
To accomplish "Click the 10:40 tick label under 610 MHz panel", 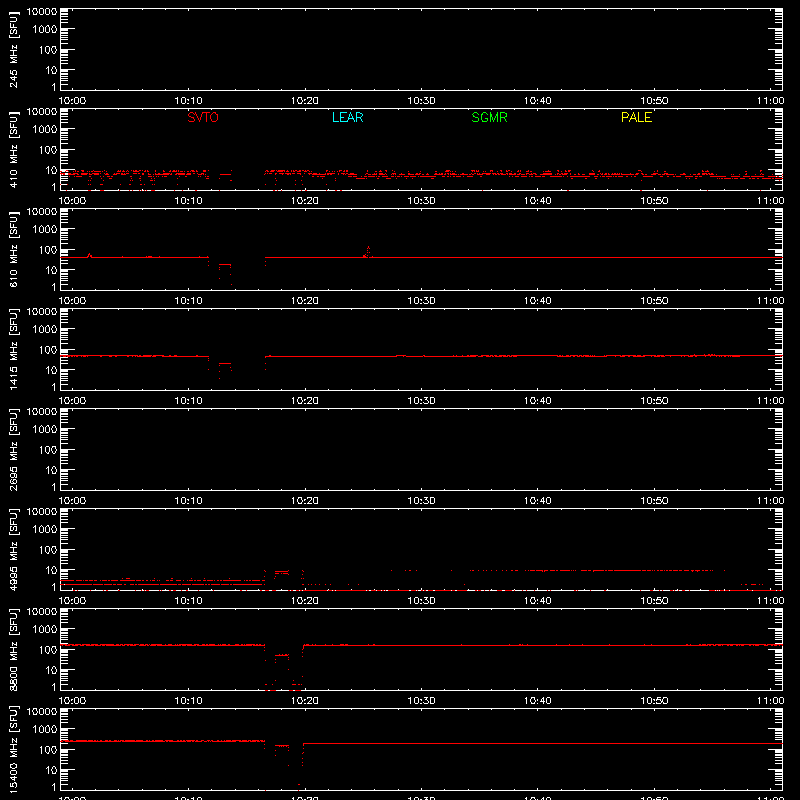I will tap(537, 301).
